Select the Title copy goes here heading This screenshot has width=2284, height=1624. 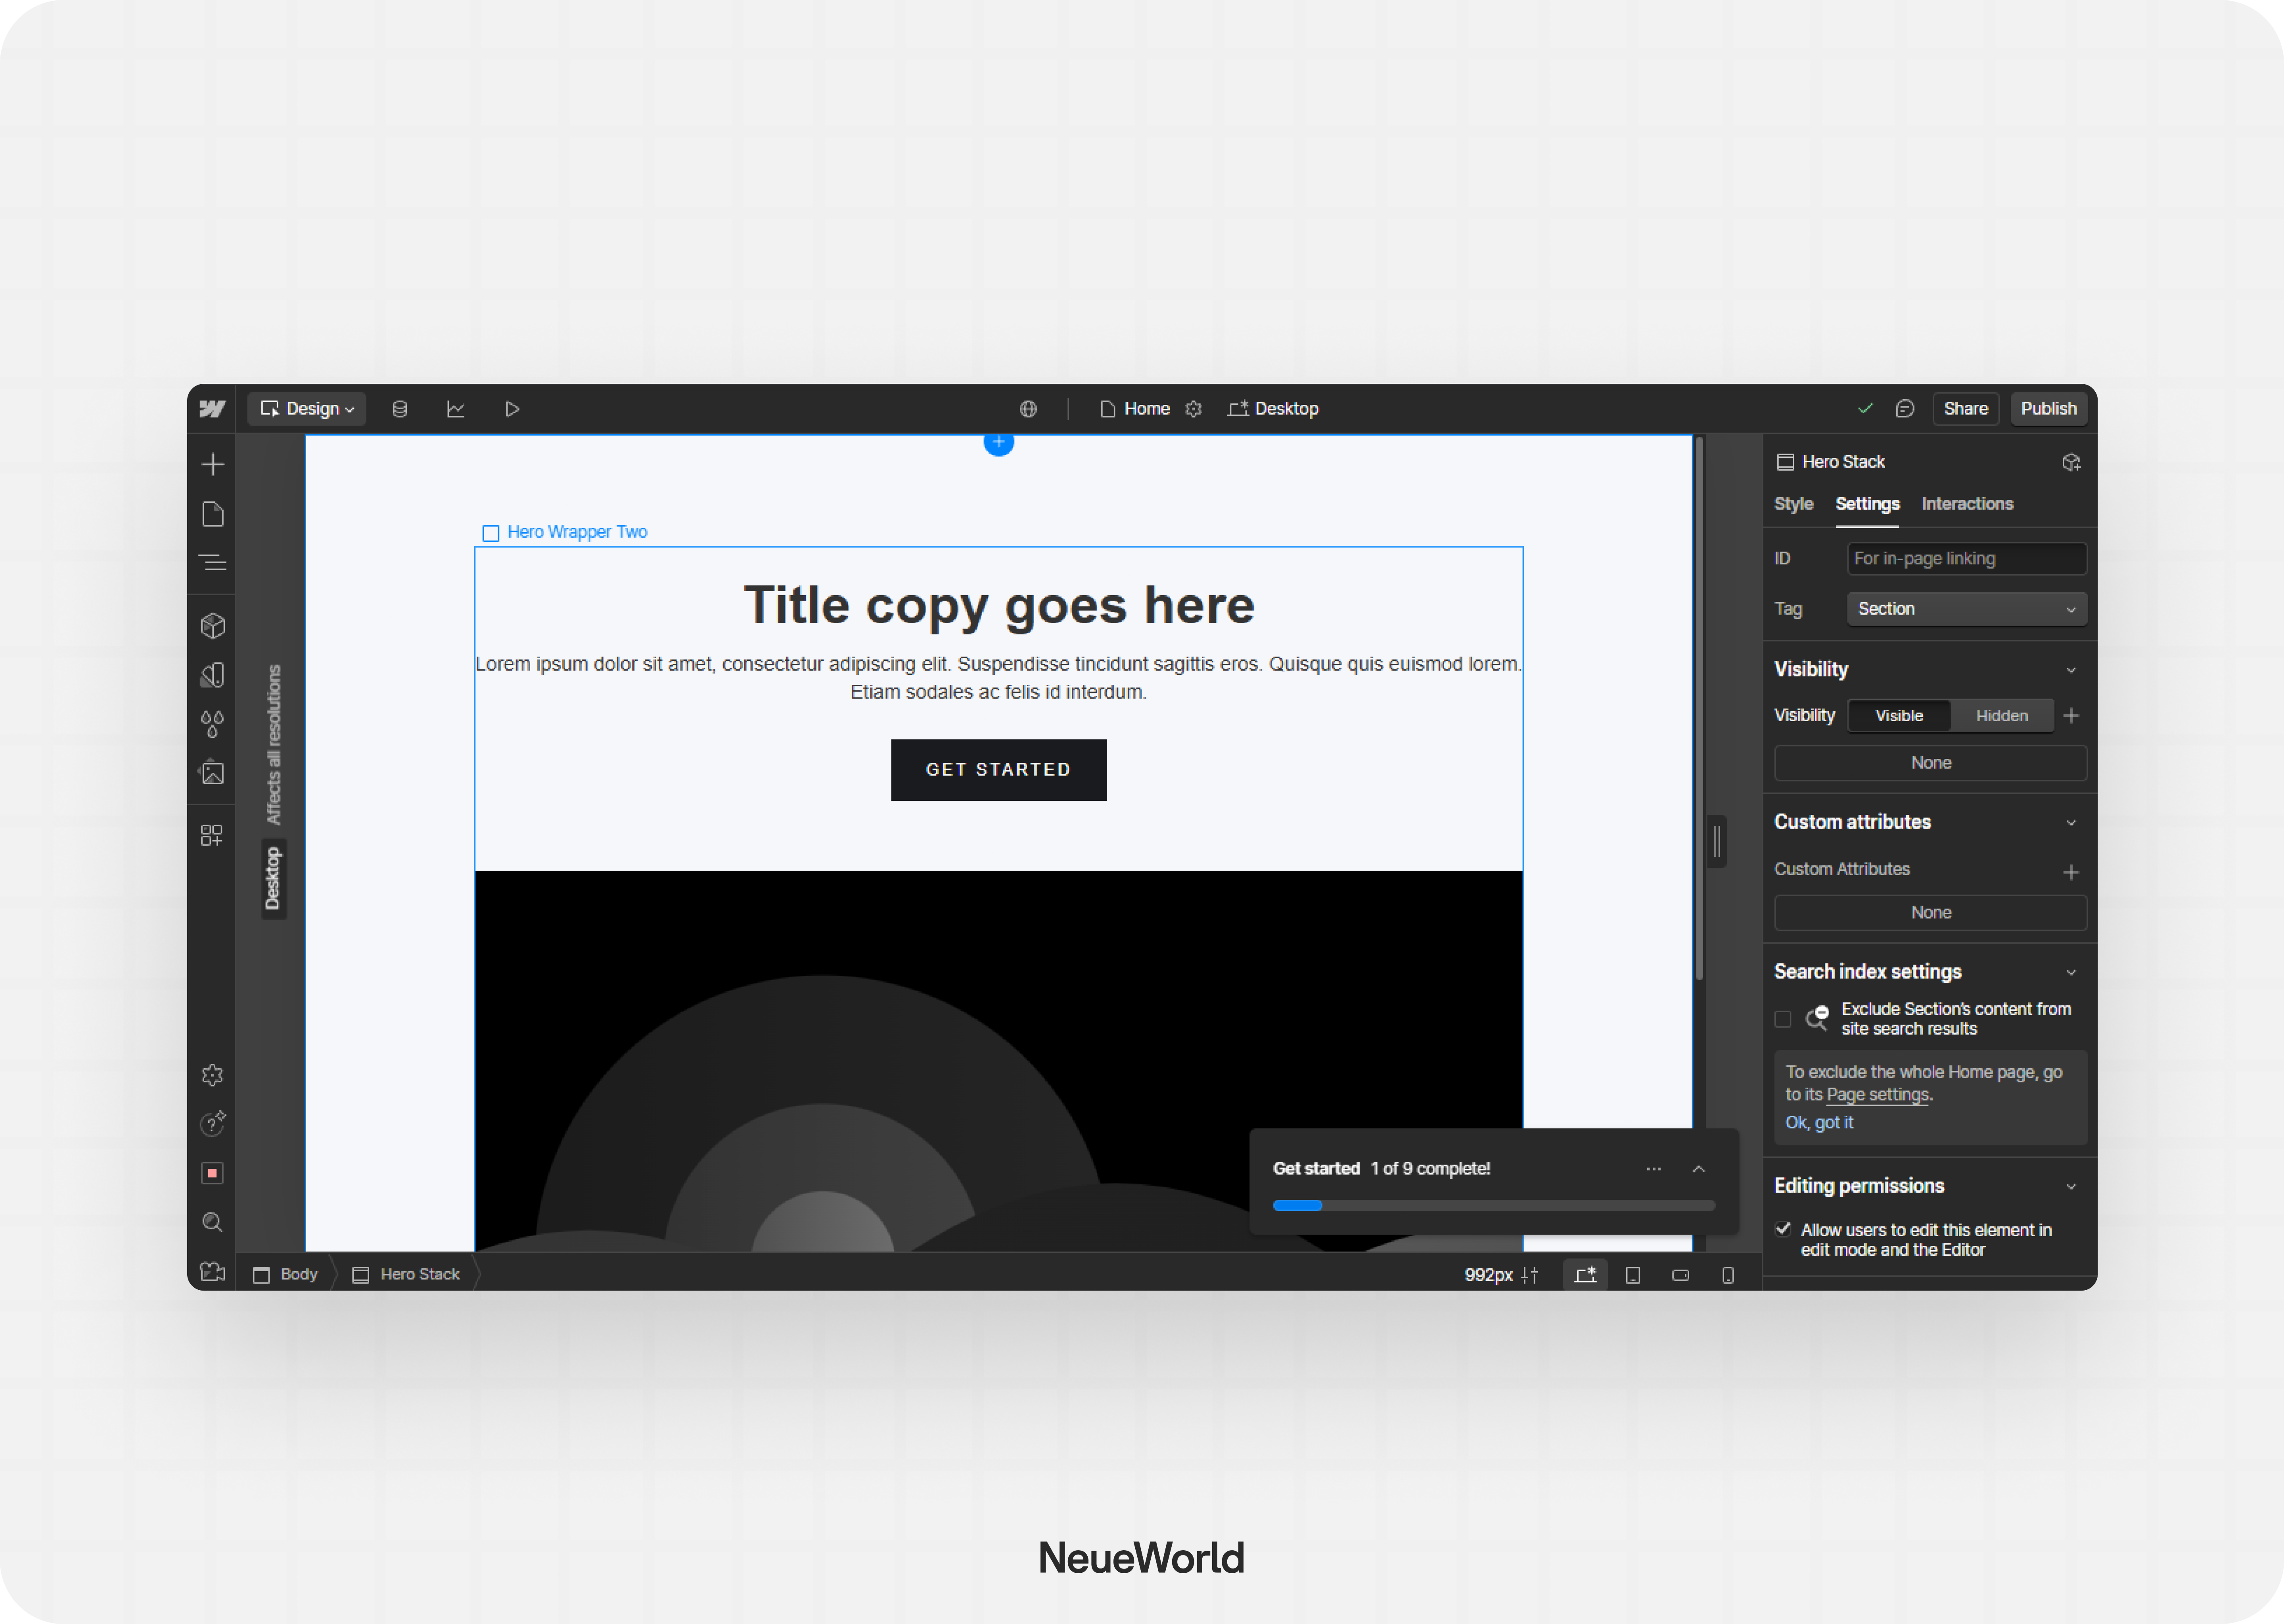[998, 605]
